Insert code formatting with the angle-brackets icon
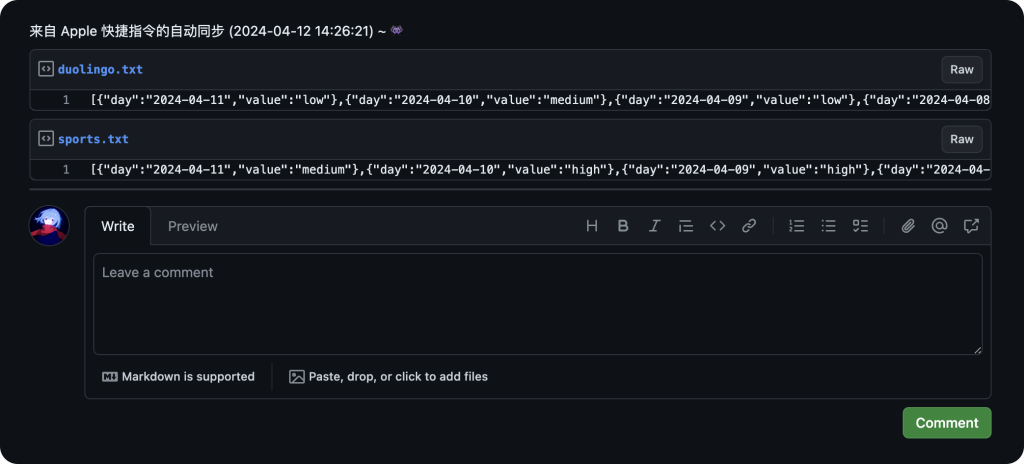The width and height of the screenshot is (1024, 464). [x=717, y=226]
